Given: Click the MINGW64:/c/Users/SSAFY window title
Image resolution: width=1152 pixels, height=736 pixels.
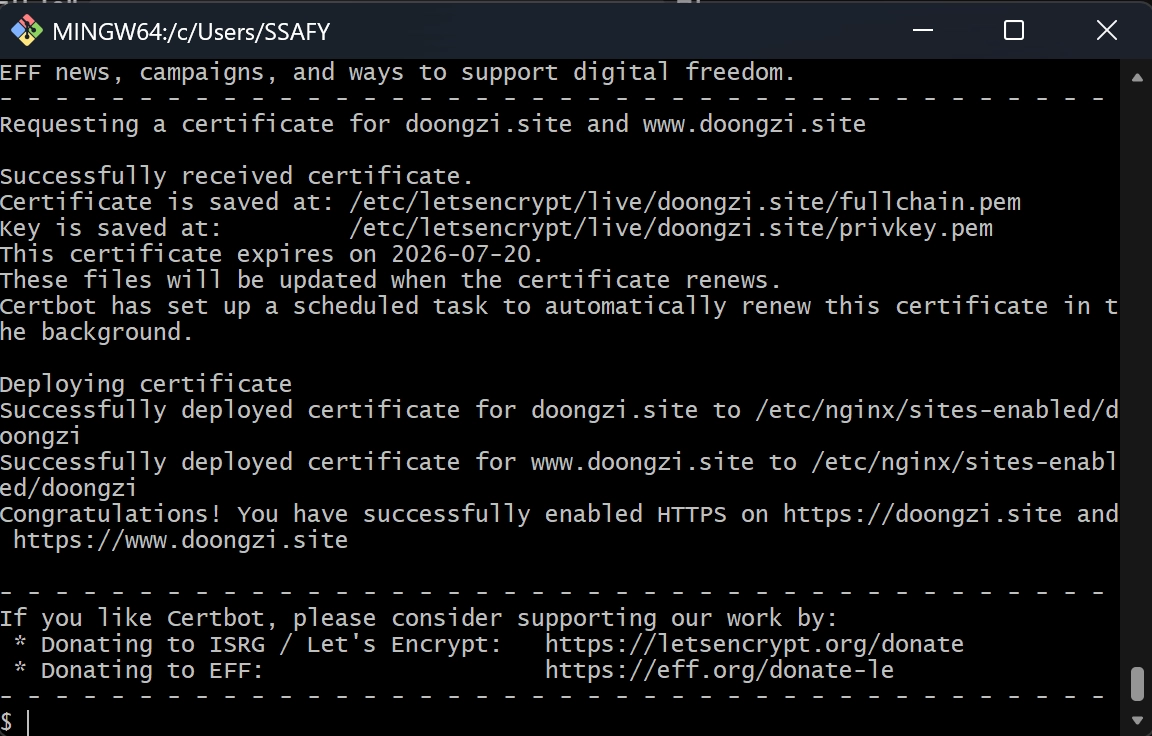Looking at the screenshot, I should tap(191, 31).
